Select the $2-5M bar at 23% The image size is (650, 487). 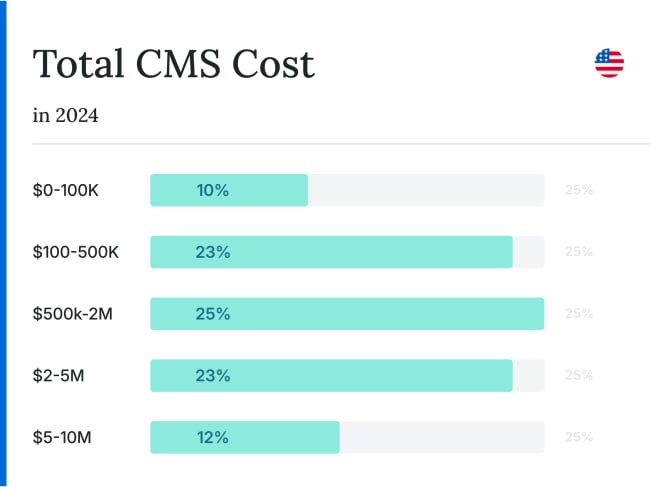click(x=331, y=376)
